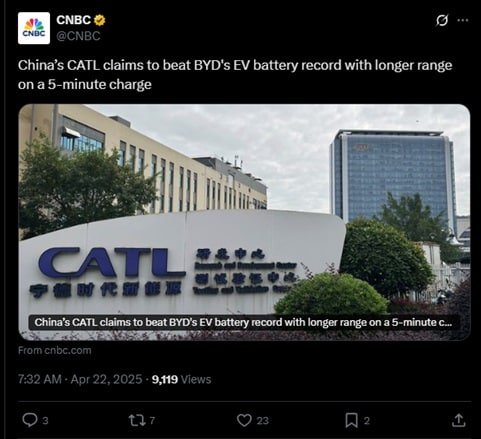Image resolution: width=481 pixels, height=439 pixels.
Task: Open CNBC display name link
Action: (x=73, y=20)
